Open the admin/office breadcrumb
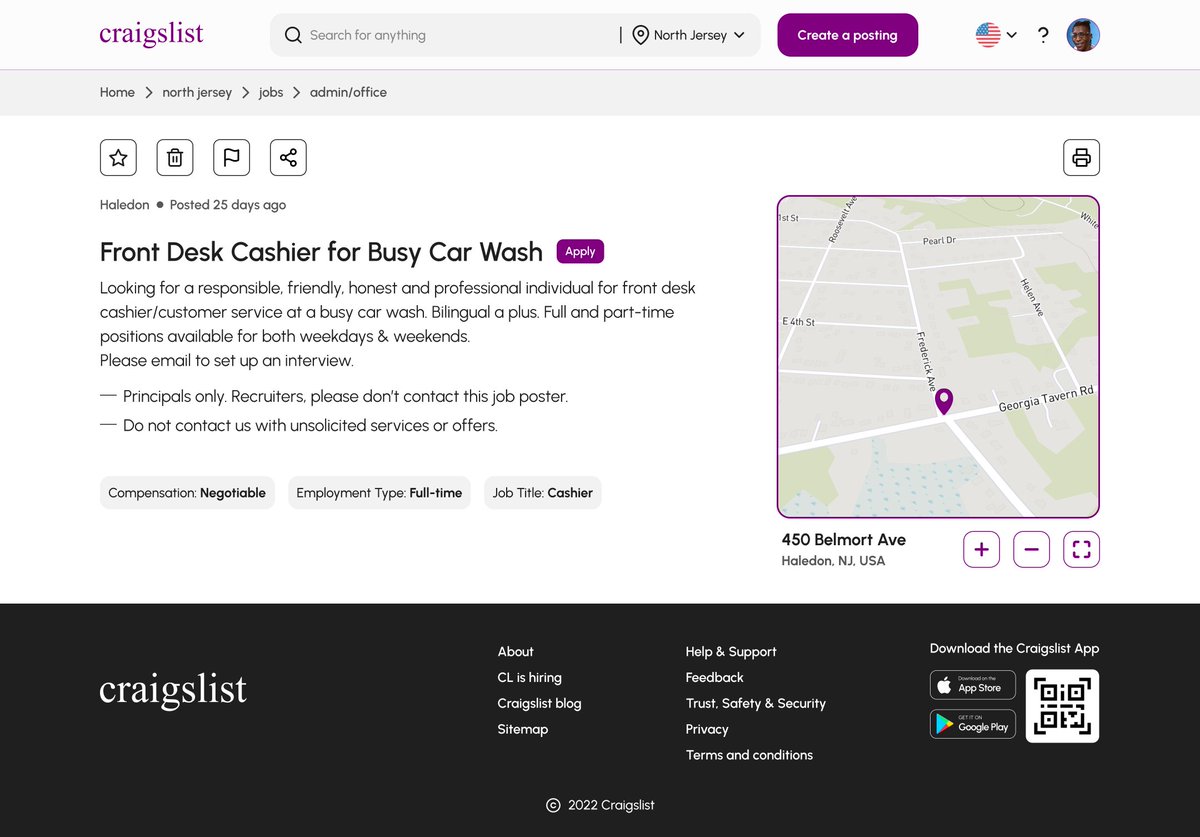The height and width of the screenshot is (837, 1200). [x=348, y=92]
